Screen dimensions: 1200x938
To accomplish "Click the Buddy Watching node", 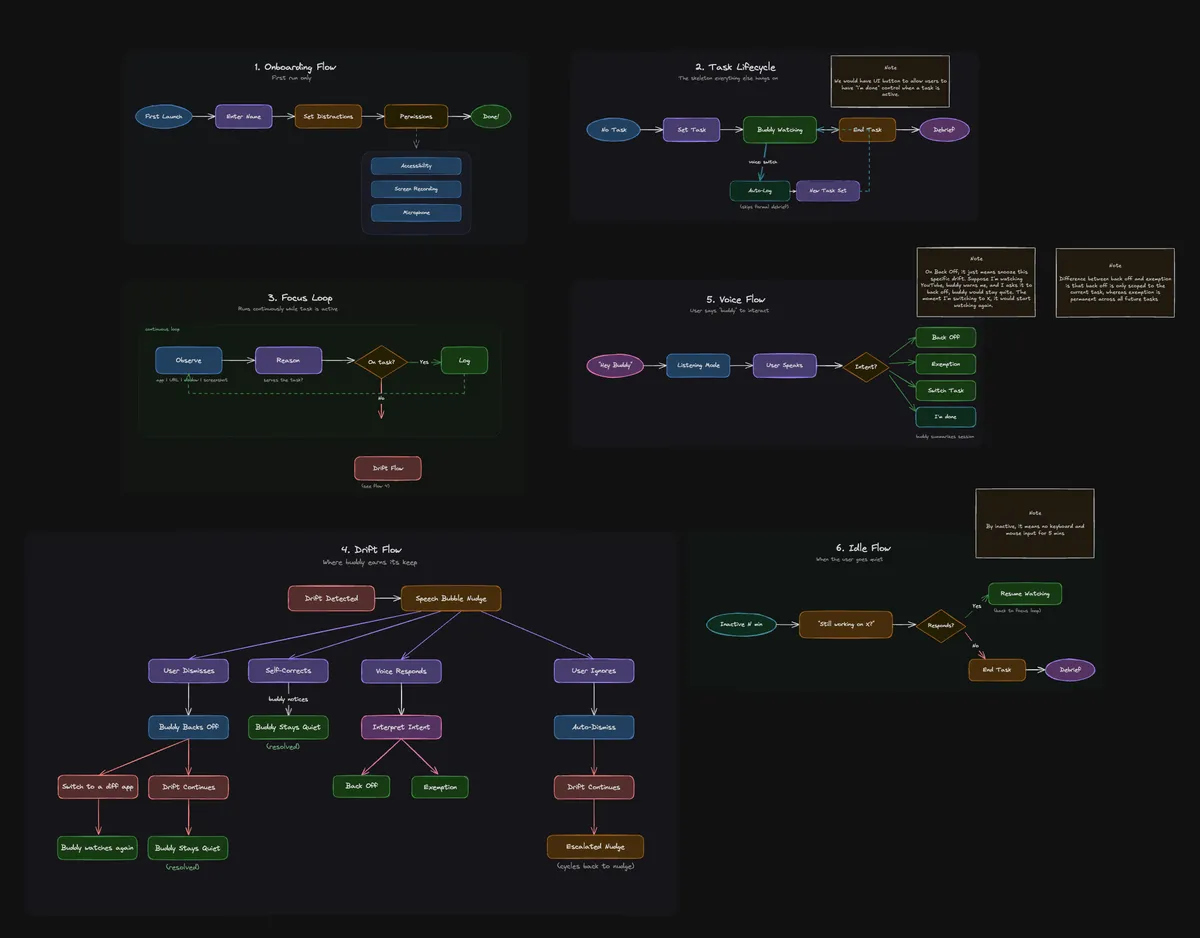I will pyautogui.click(x=780, y=130).
